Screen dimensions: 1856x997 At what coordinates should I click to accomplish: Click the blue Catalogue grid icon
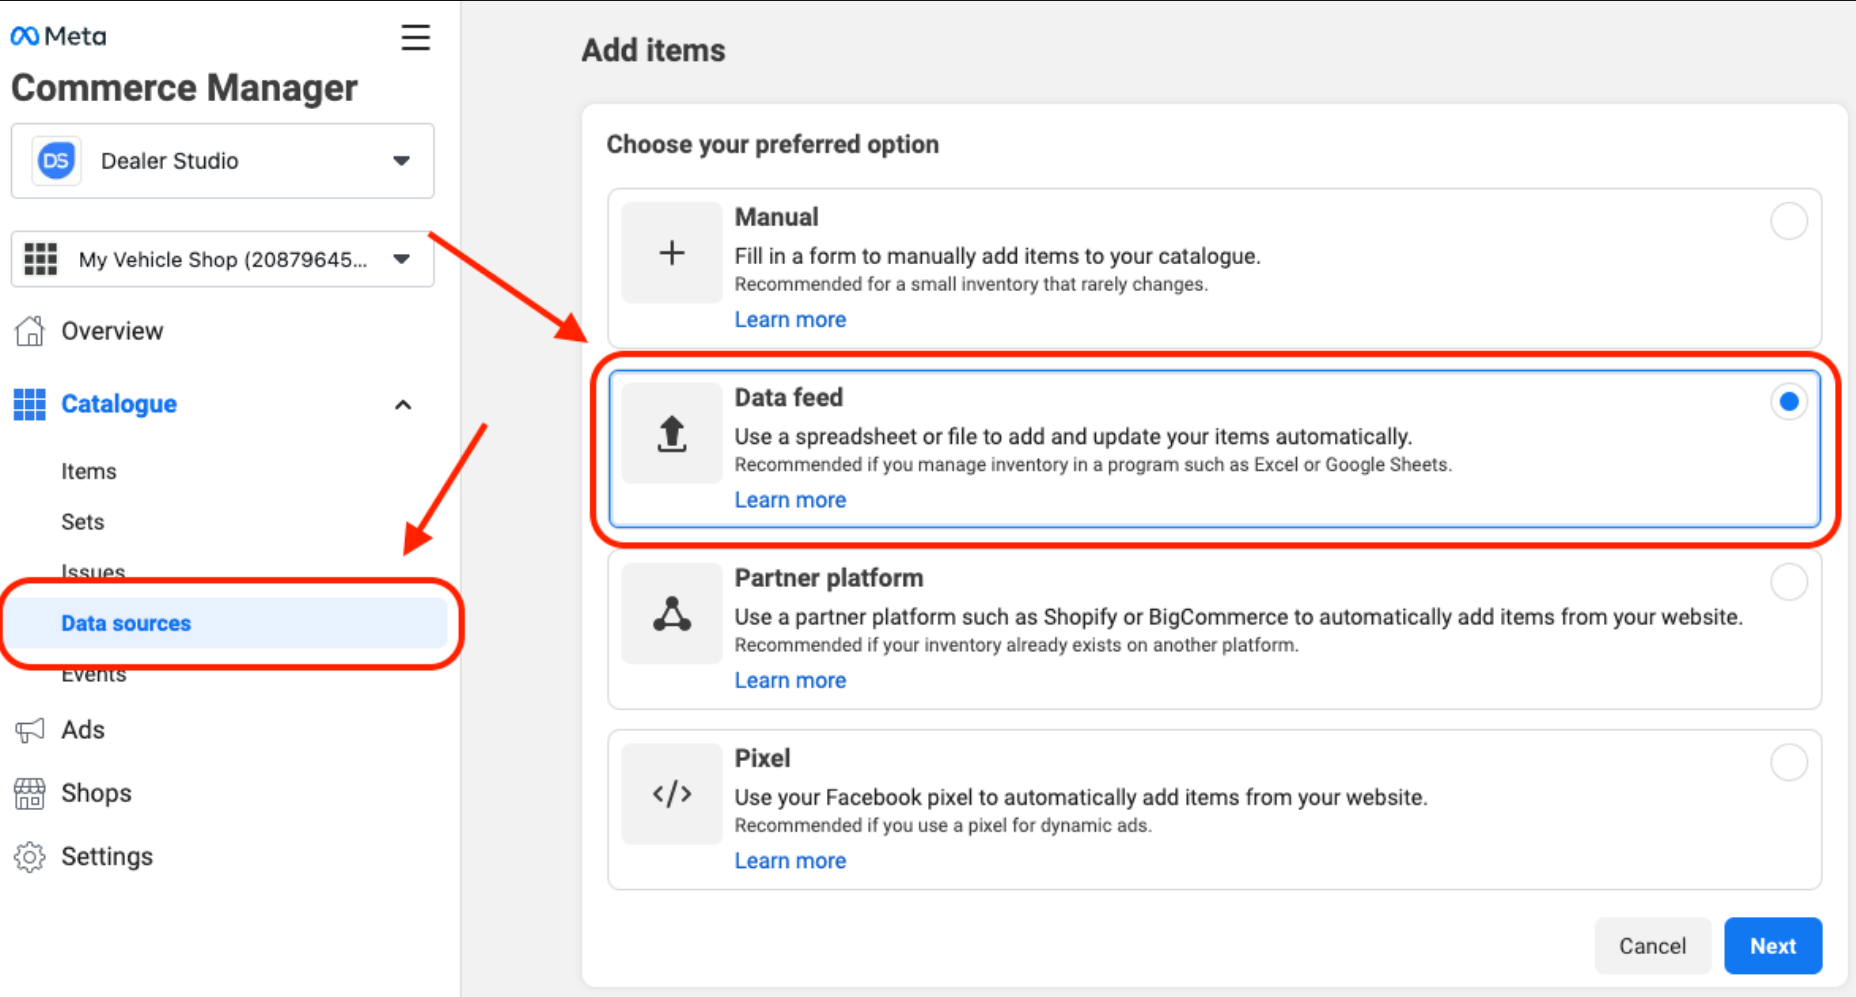pyautogui.click(x=30, y=404)
